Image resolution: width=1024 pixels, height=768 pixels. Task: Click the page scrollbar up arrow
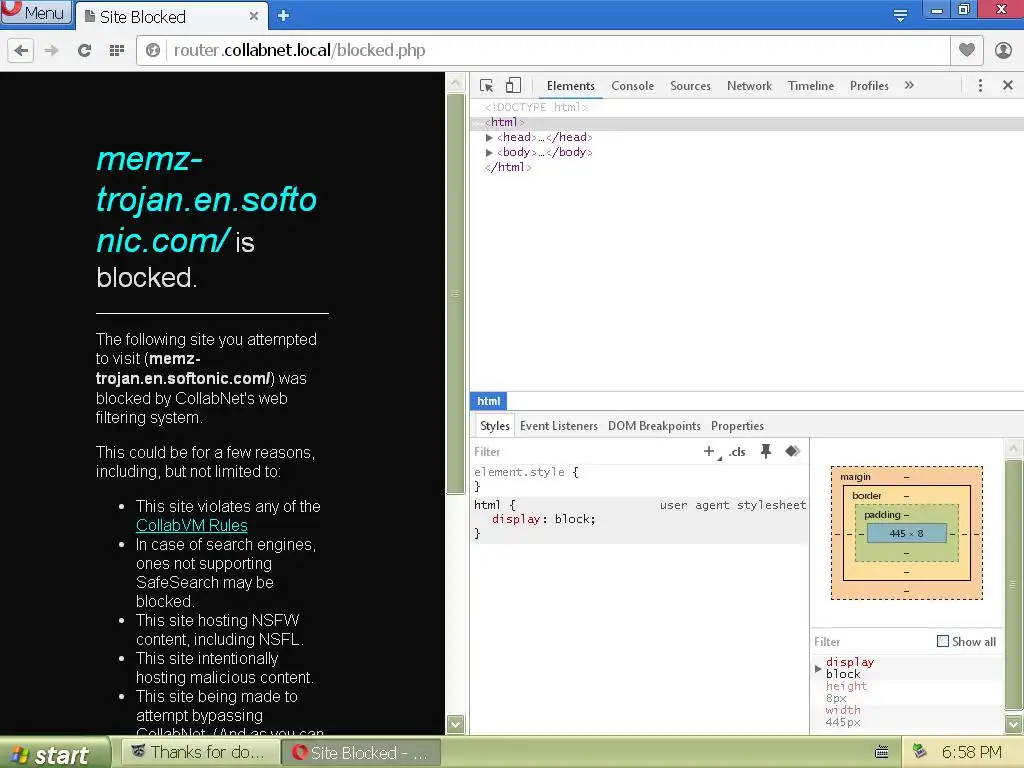(455, 83)
